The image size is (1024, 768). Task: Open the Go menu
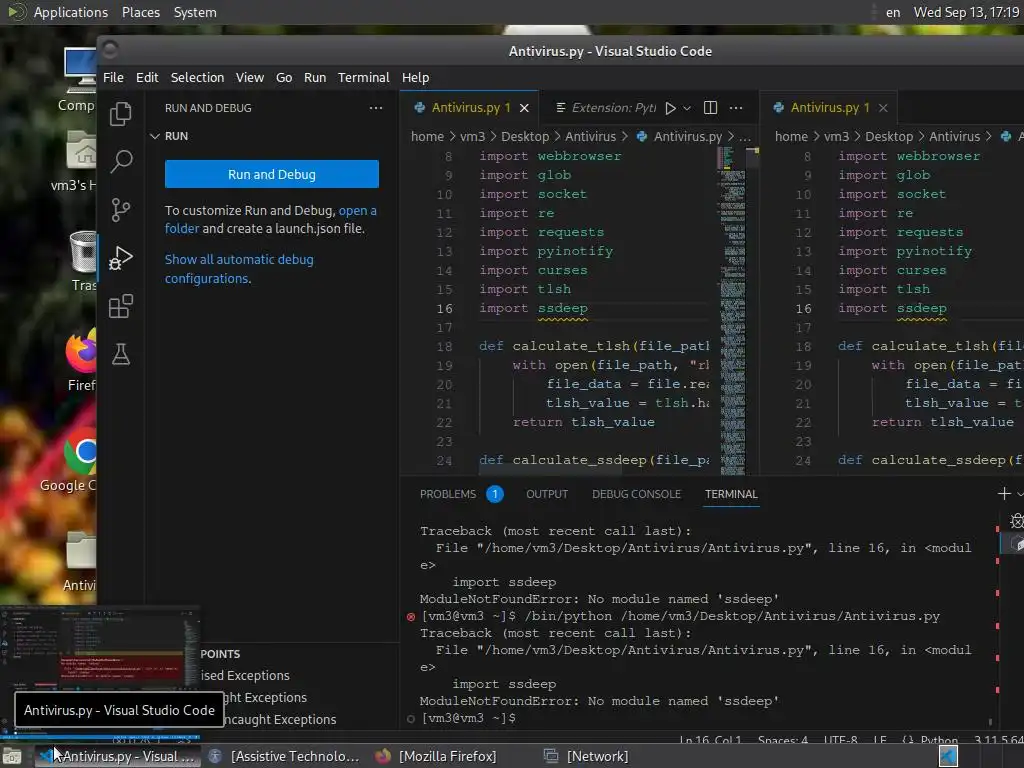pyautogui.click(x=284, y=78)
